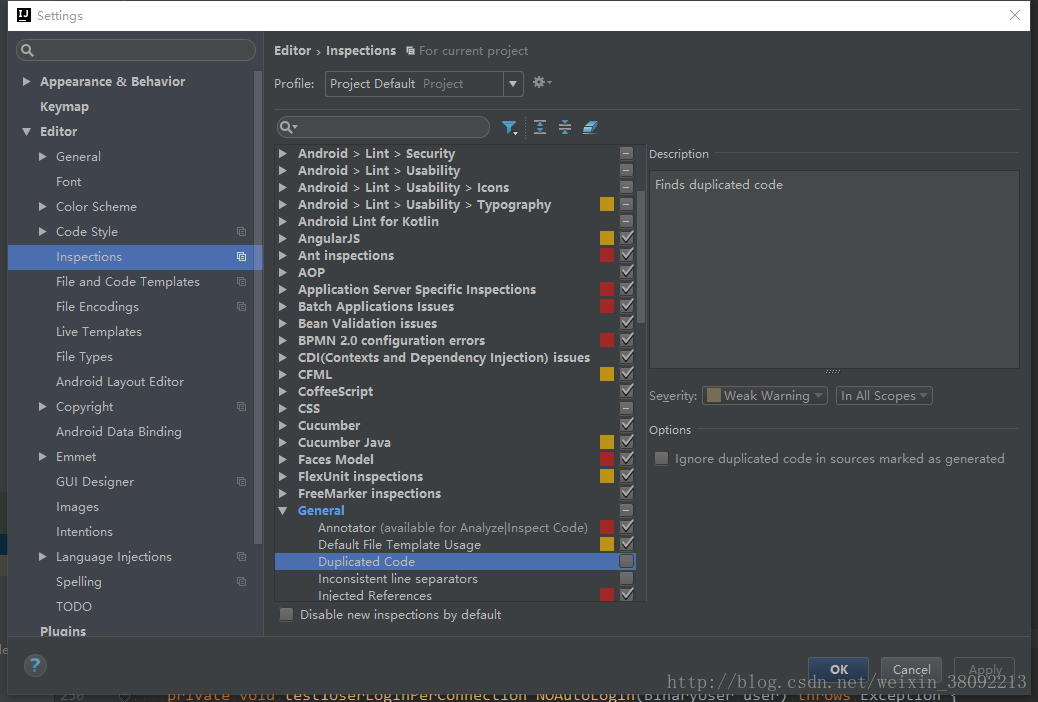Expand the Emmet sidebar node
The width and height of the screenshot is (1038, 702).
[42, 456]
